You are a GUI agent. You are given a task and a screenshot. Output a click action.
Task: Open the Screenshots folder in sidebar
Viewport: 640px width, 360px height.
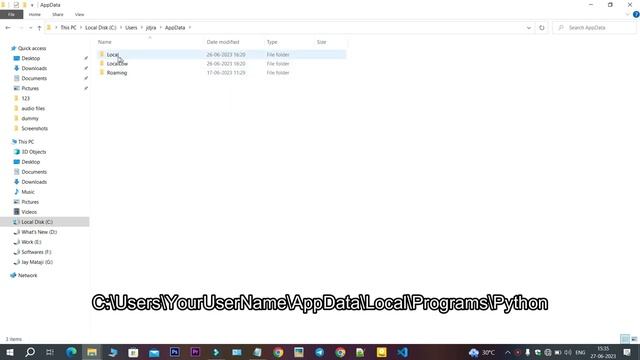point(34,129)
